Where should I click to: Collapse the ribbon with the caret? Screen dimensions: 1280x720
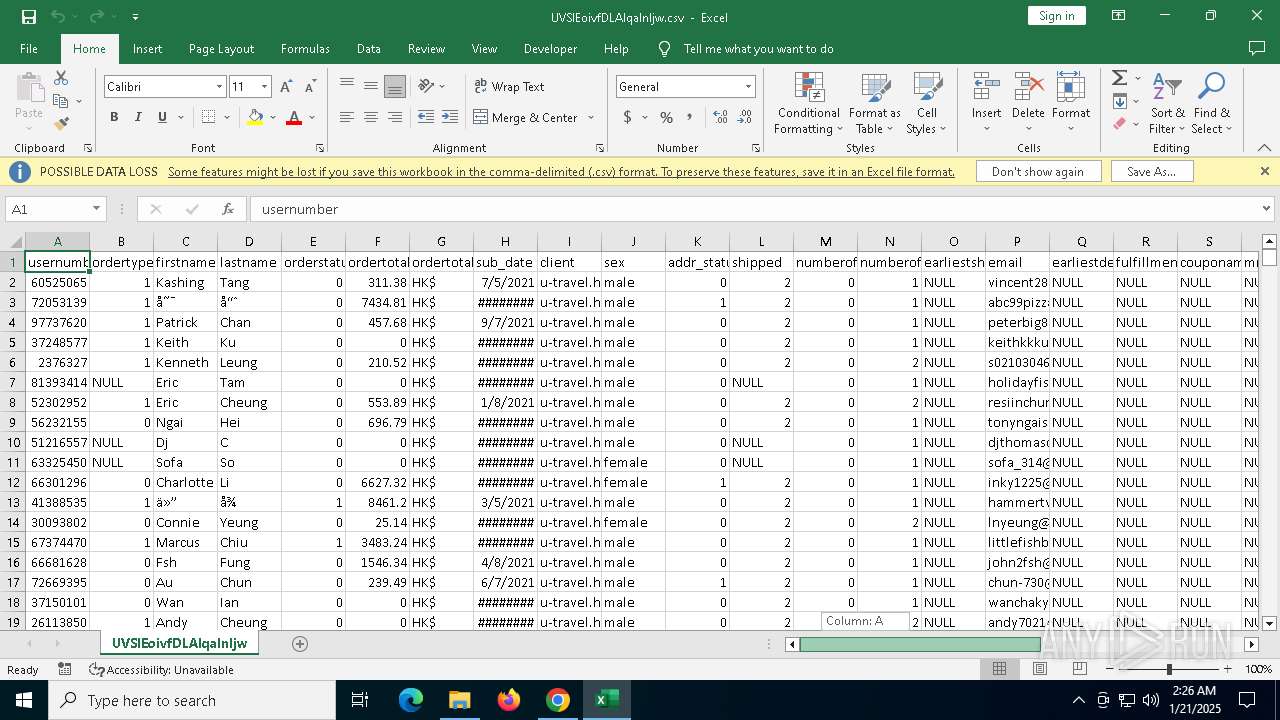tap(1264, 148)
